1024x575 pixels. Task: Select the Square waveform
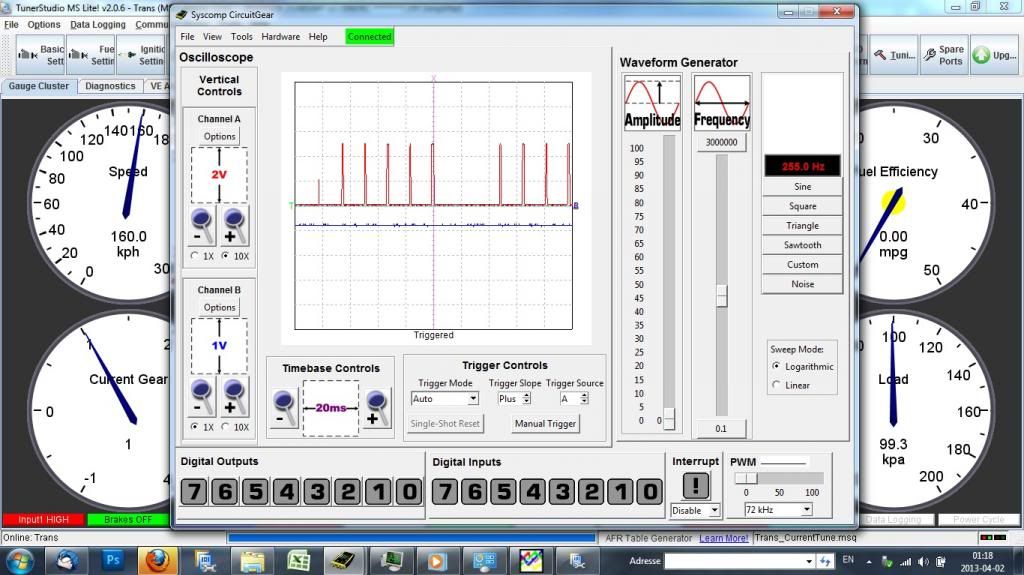803,206
